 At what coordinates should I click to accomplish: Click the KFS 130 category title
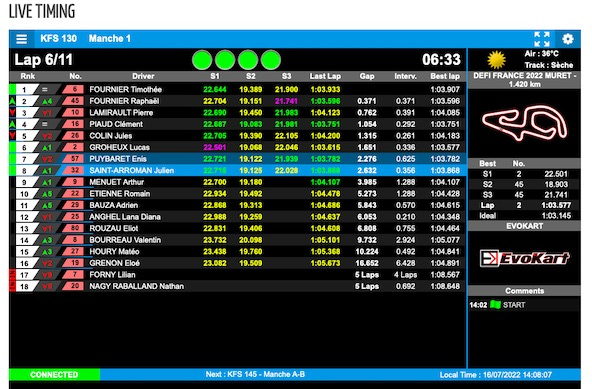click(x=59, y=39)
